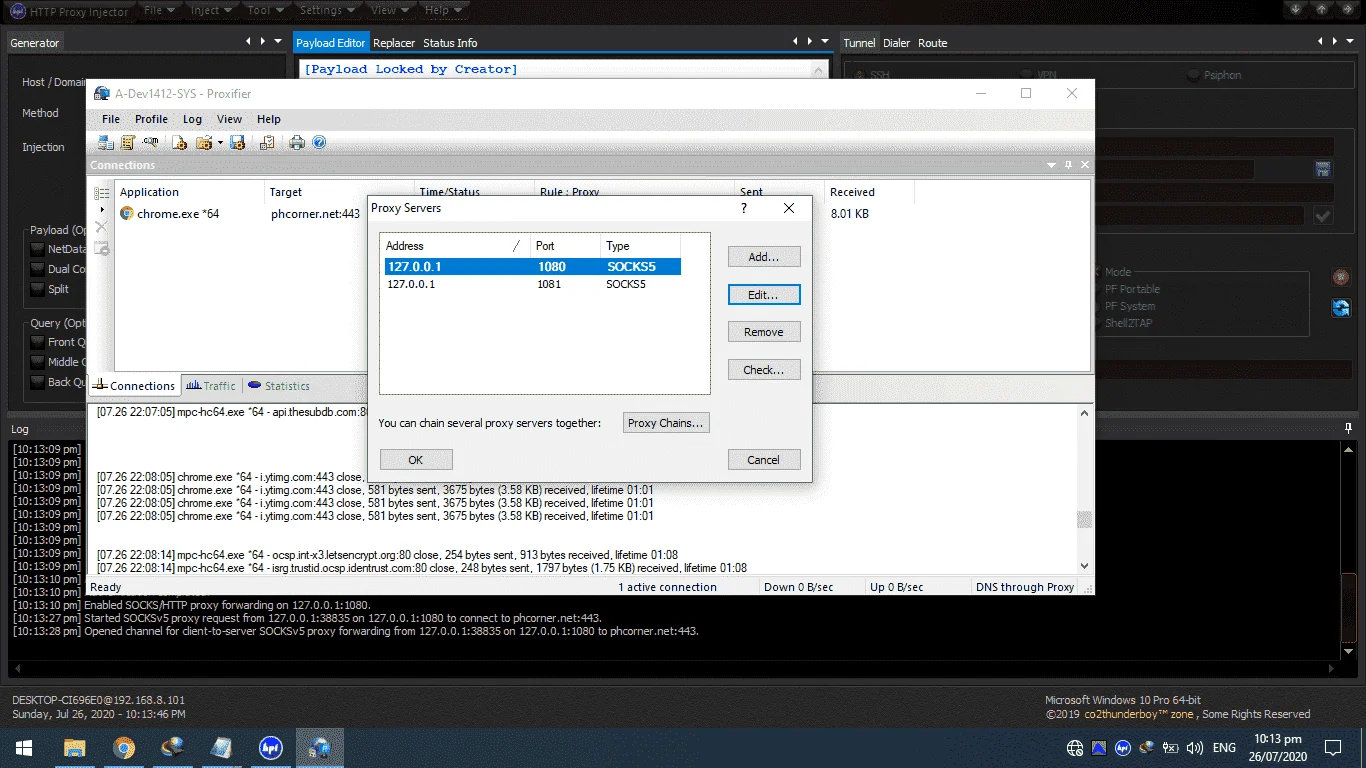
Task: Click the network globe icon in system tray
Action: pos(1075,748)
